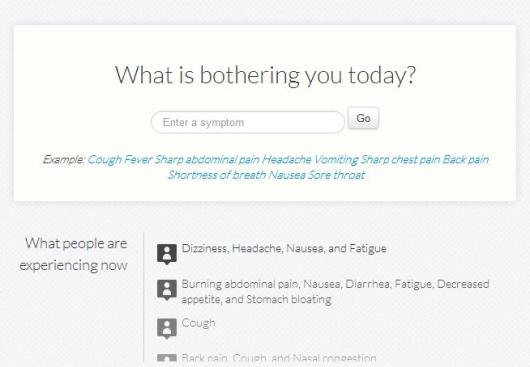Select the Back pain example link
The image size is (530, 367).
[466, 159]
